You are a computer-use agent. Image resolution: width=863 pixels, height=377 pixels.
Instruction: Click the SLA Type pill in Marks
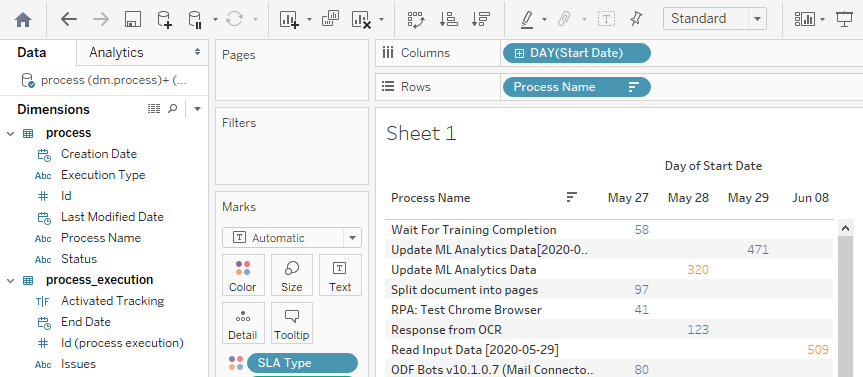coord(302,363)
